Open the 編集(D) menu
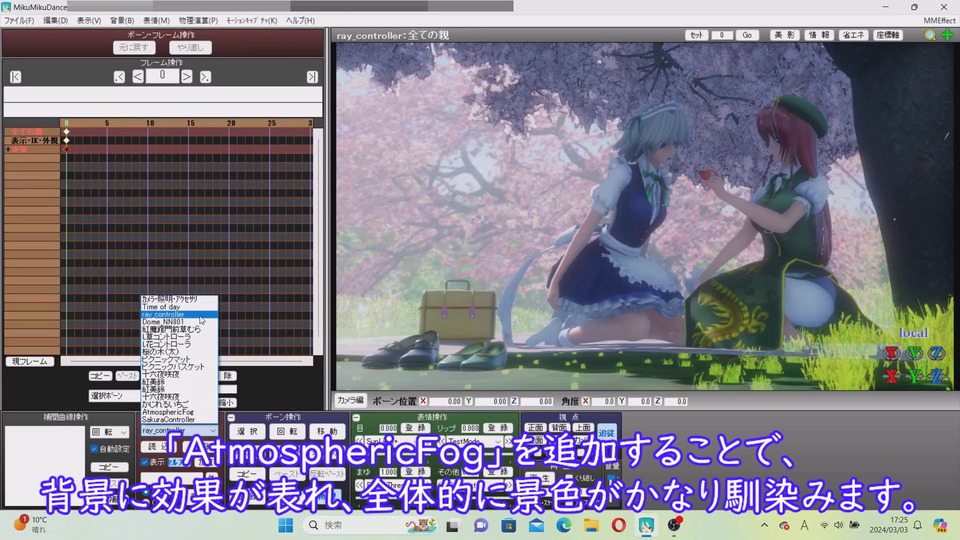 55,20
